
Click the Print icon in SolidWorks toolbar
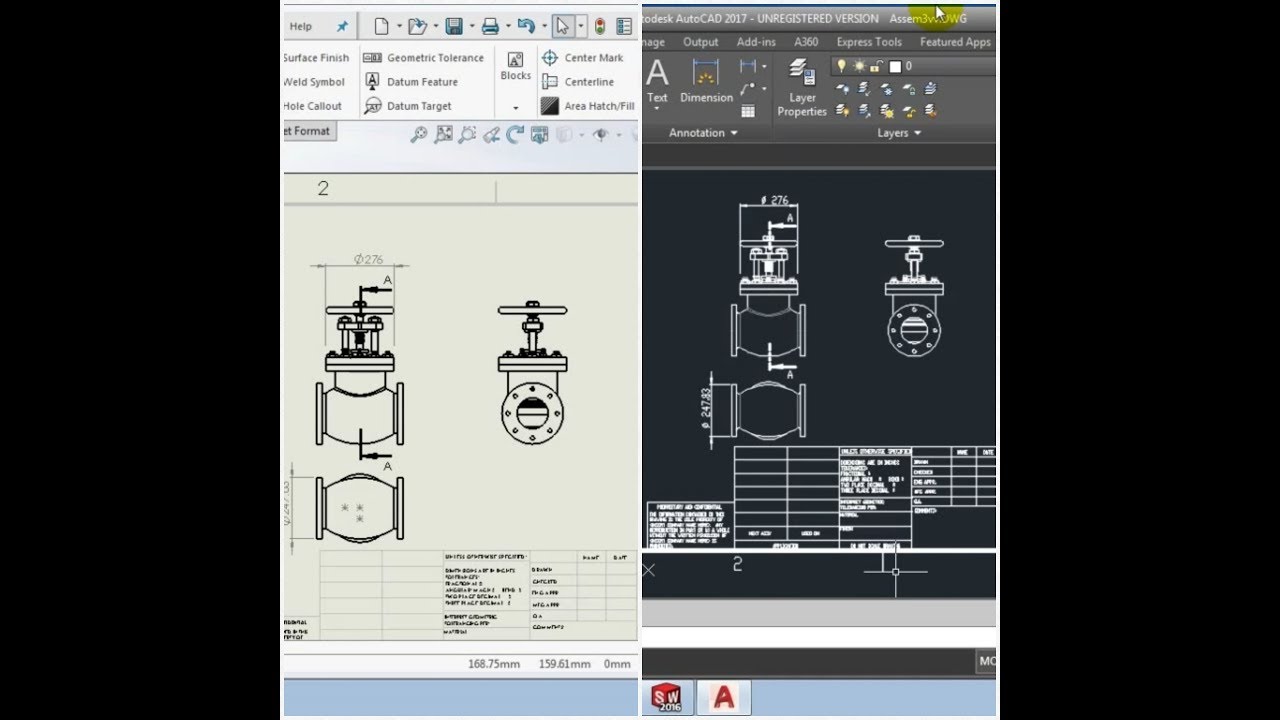(x=490, y=26)
